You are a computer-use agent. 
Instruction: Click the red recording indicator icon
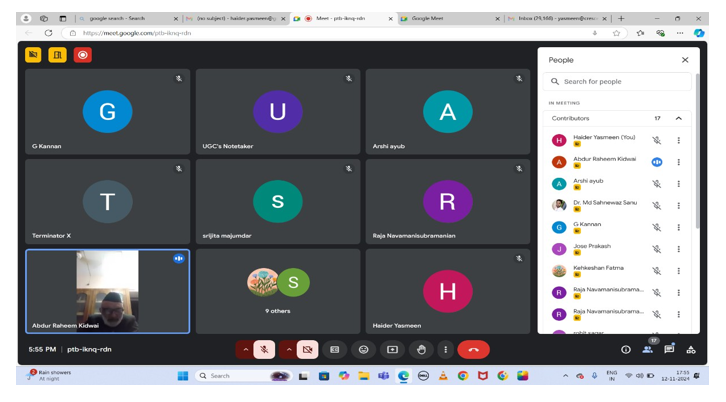click(83, 55)
